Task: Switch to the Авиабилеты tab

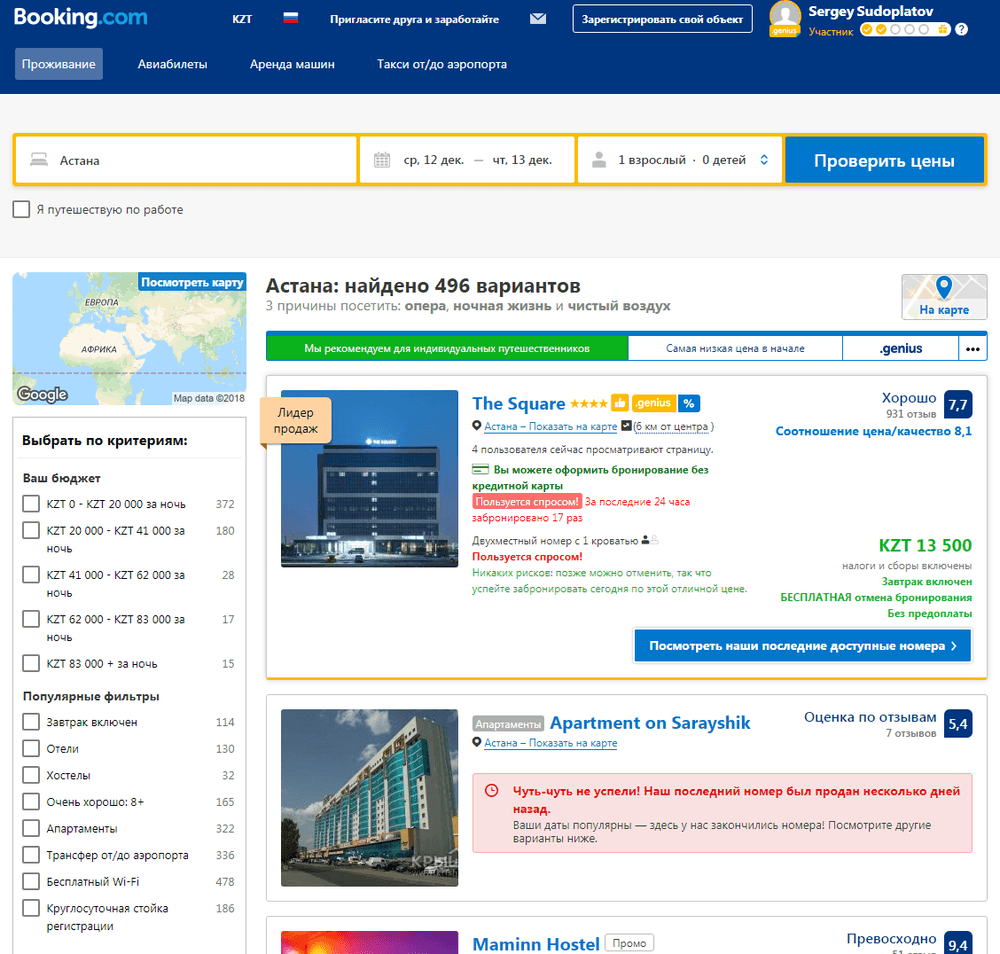Action: (x=172, y=64)
